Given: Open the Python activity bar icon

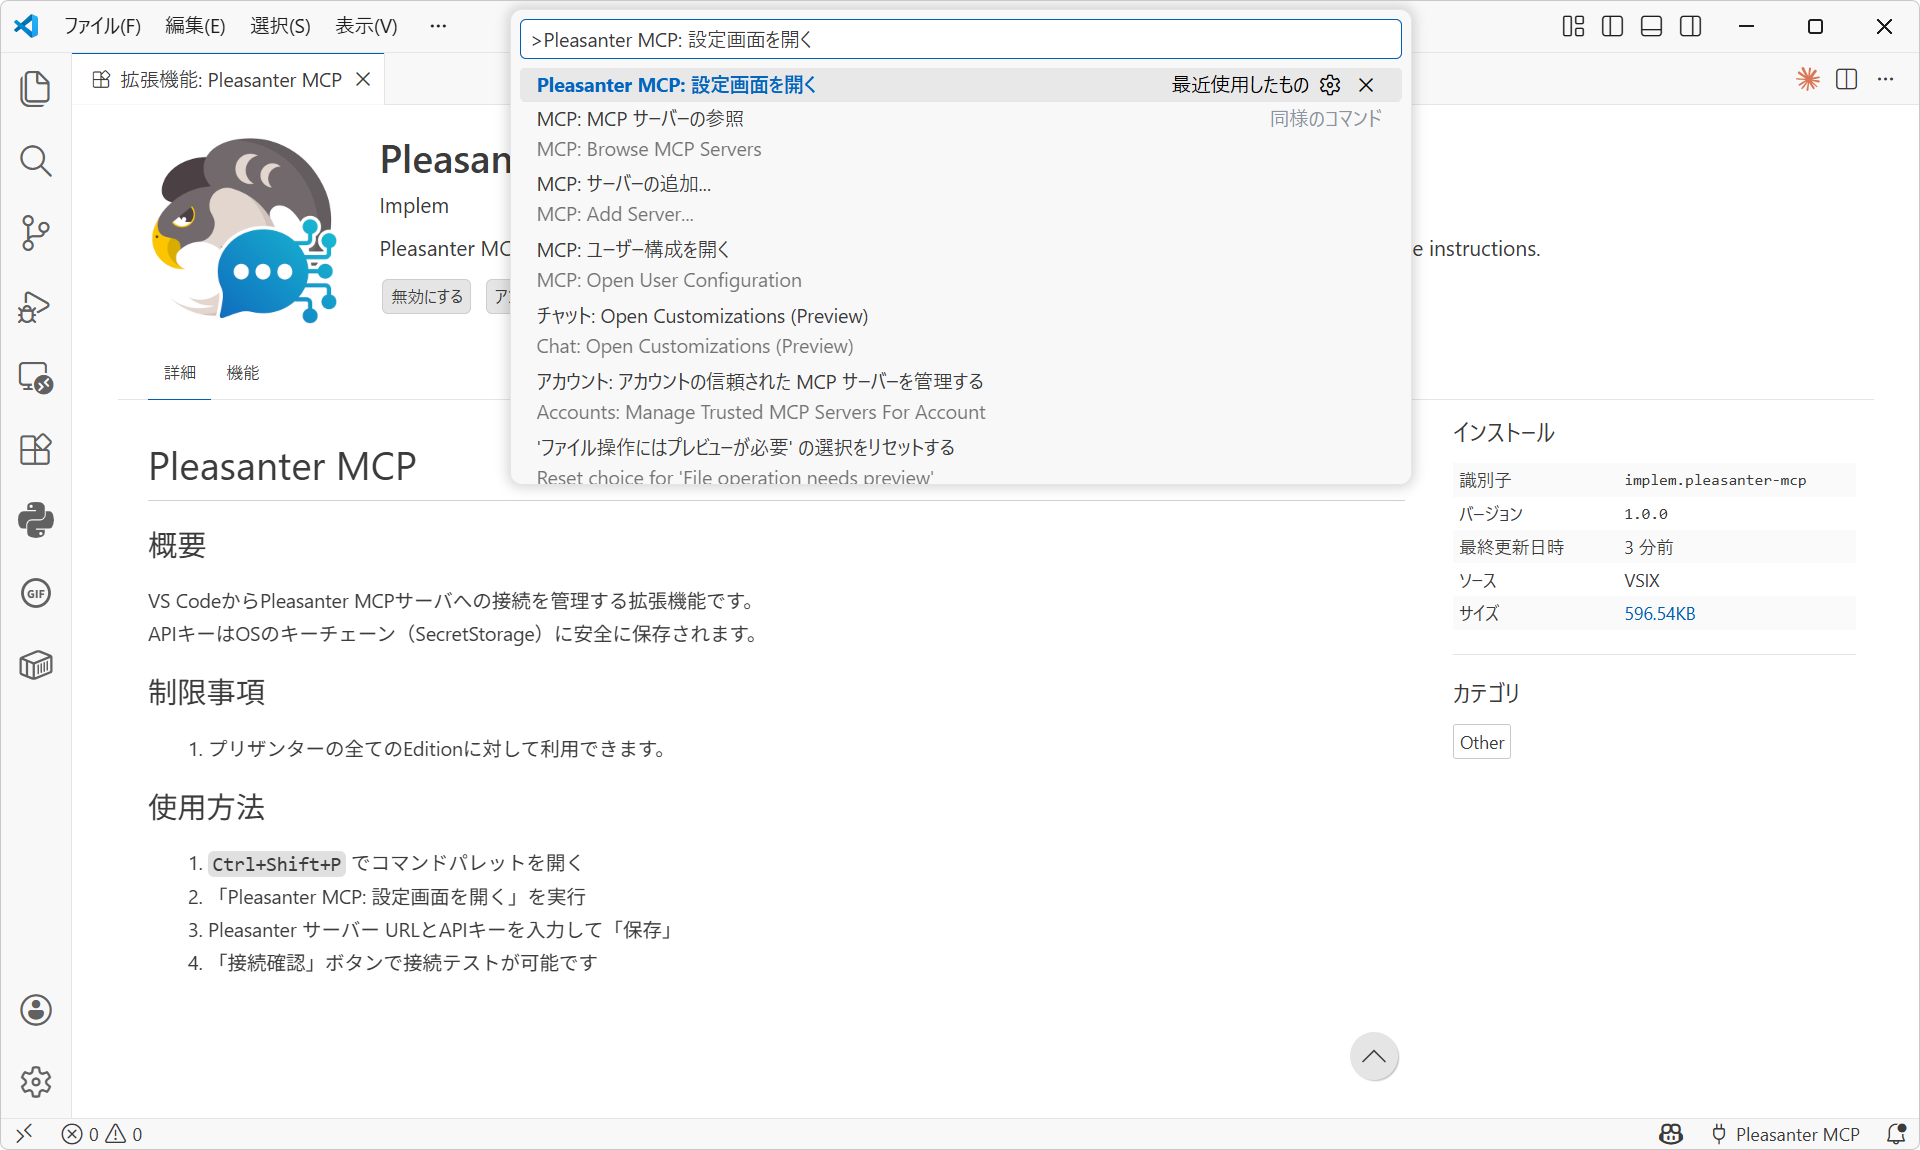Looking at the screenshot, I should [x=36, y=521].
